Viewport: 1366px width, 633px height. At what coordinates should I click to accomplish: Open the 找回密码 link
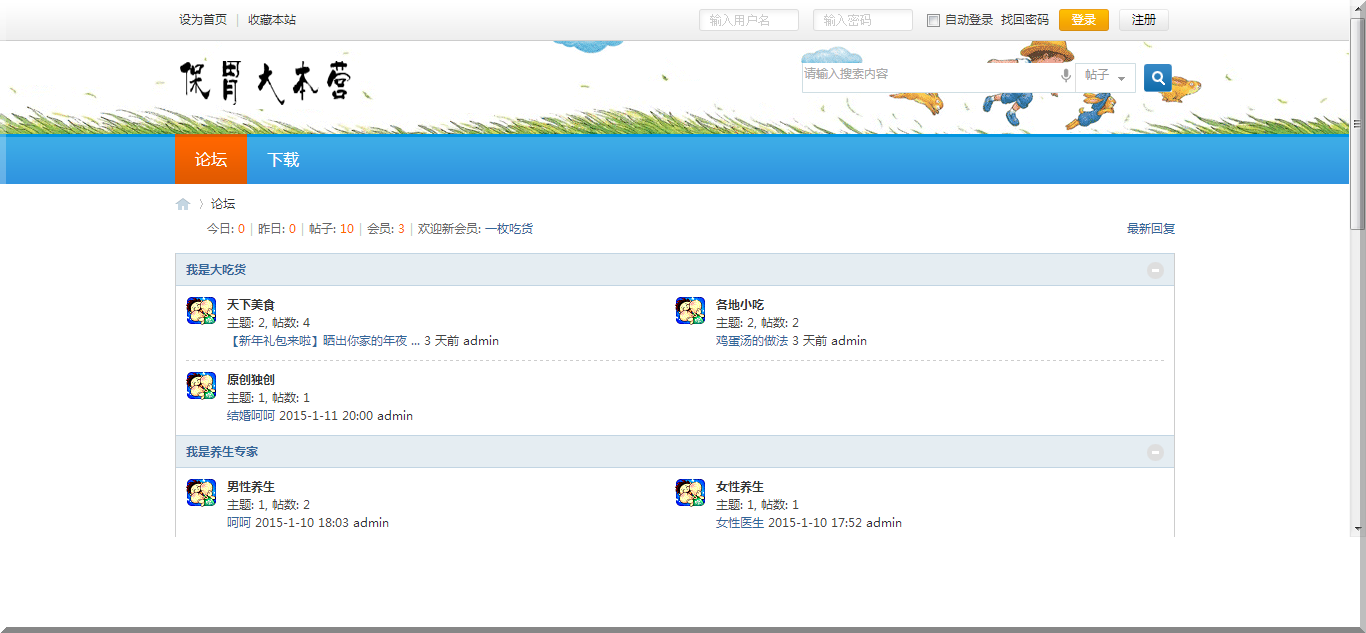(x=1024, y=20)
